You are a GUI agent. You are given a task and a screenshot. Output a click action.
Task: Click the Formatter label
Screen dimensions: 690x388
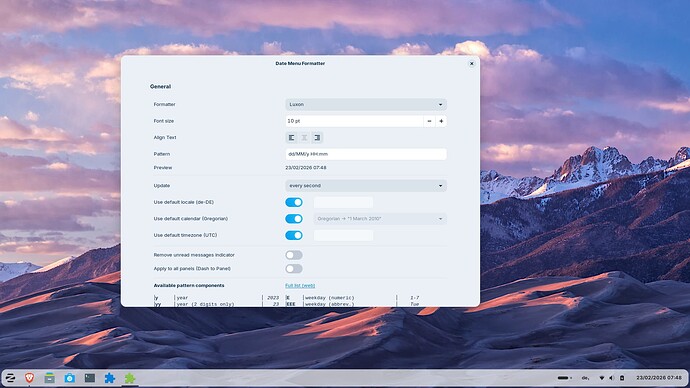165,104
